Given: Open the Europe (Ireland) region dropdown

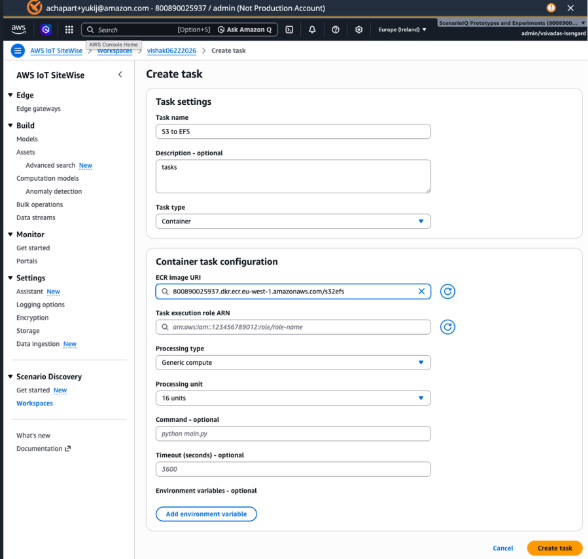Looking at the screenshot, I should [x=402, y=30].
